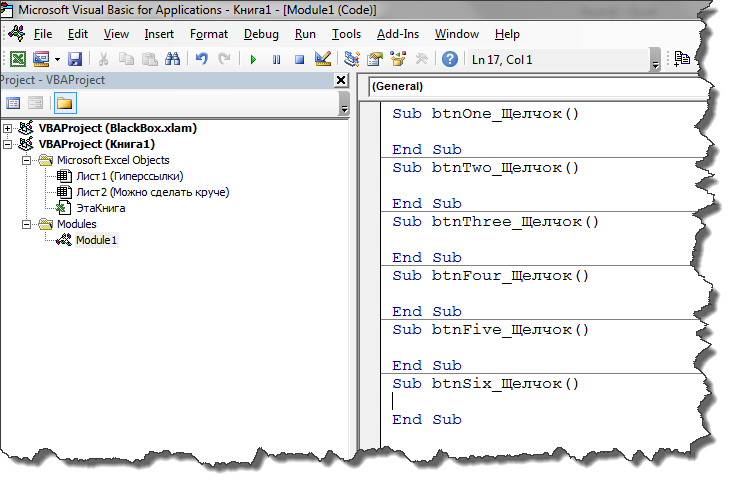The image size is (737, 490).
Task: Open the File menu
Action: 43,34
